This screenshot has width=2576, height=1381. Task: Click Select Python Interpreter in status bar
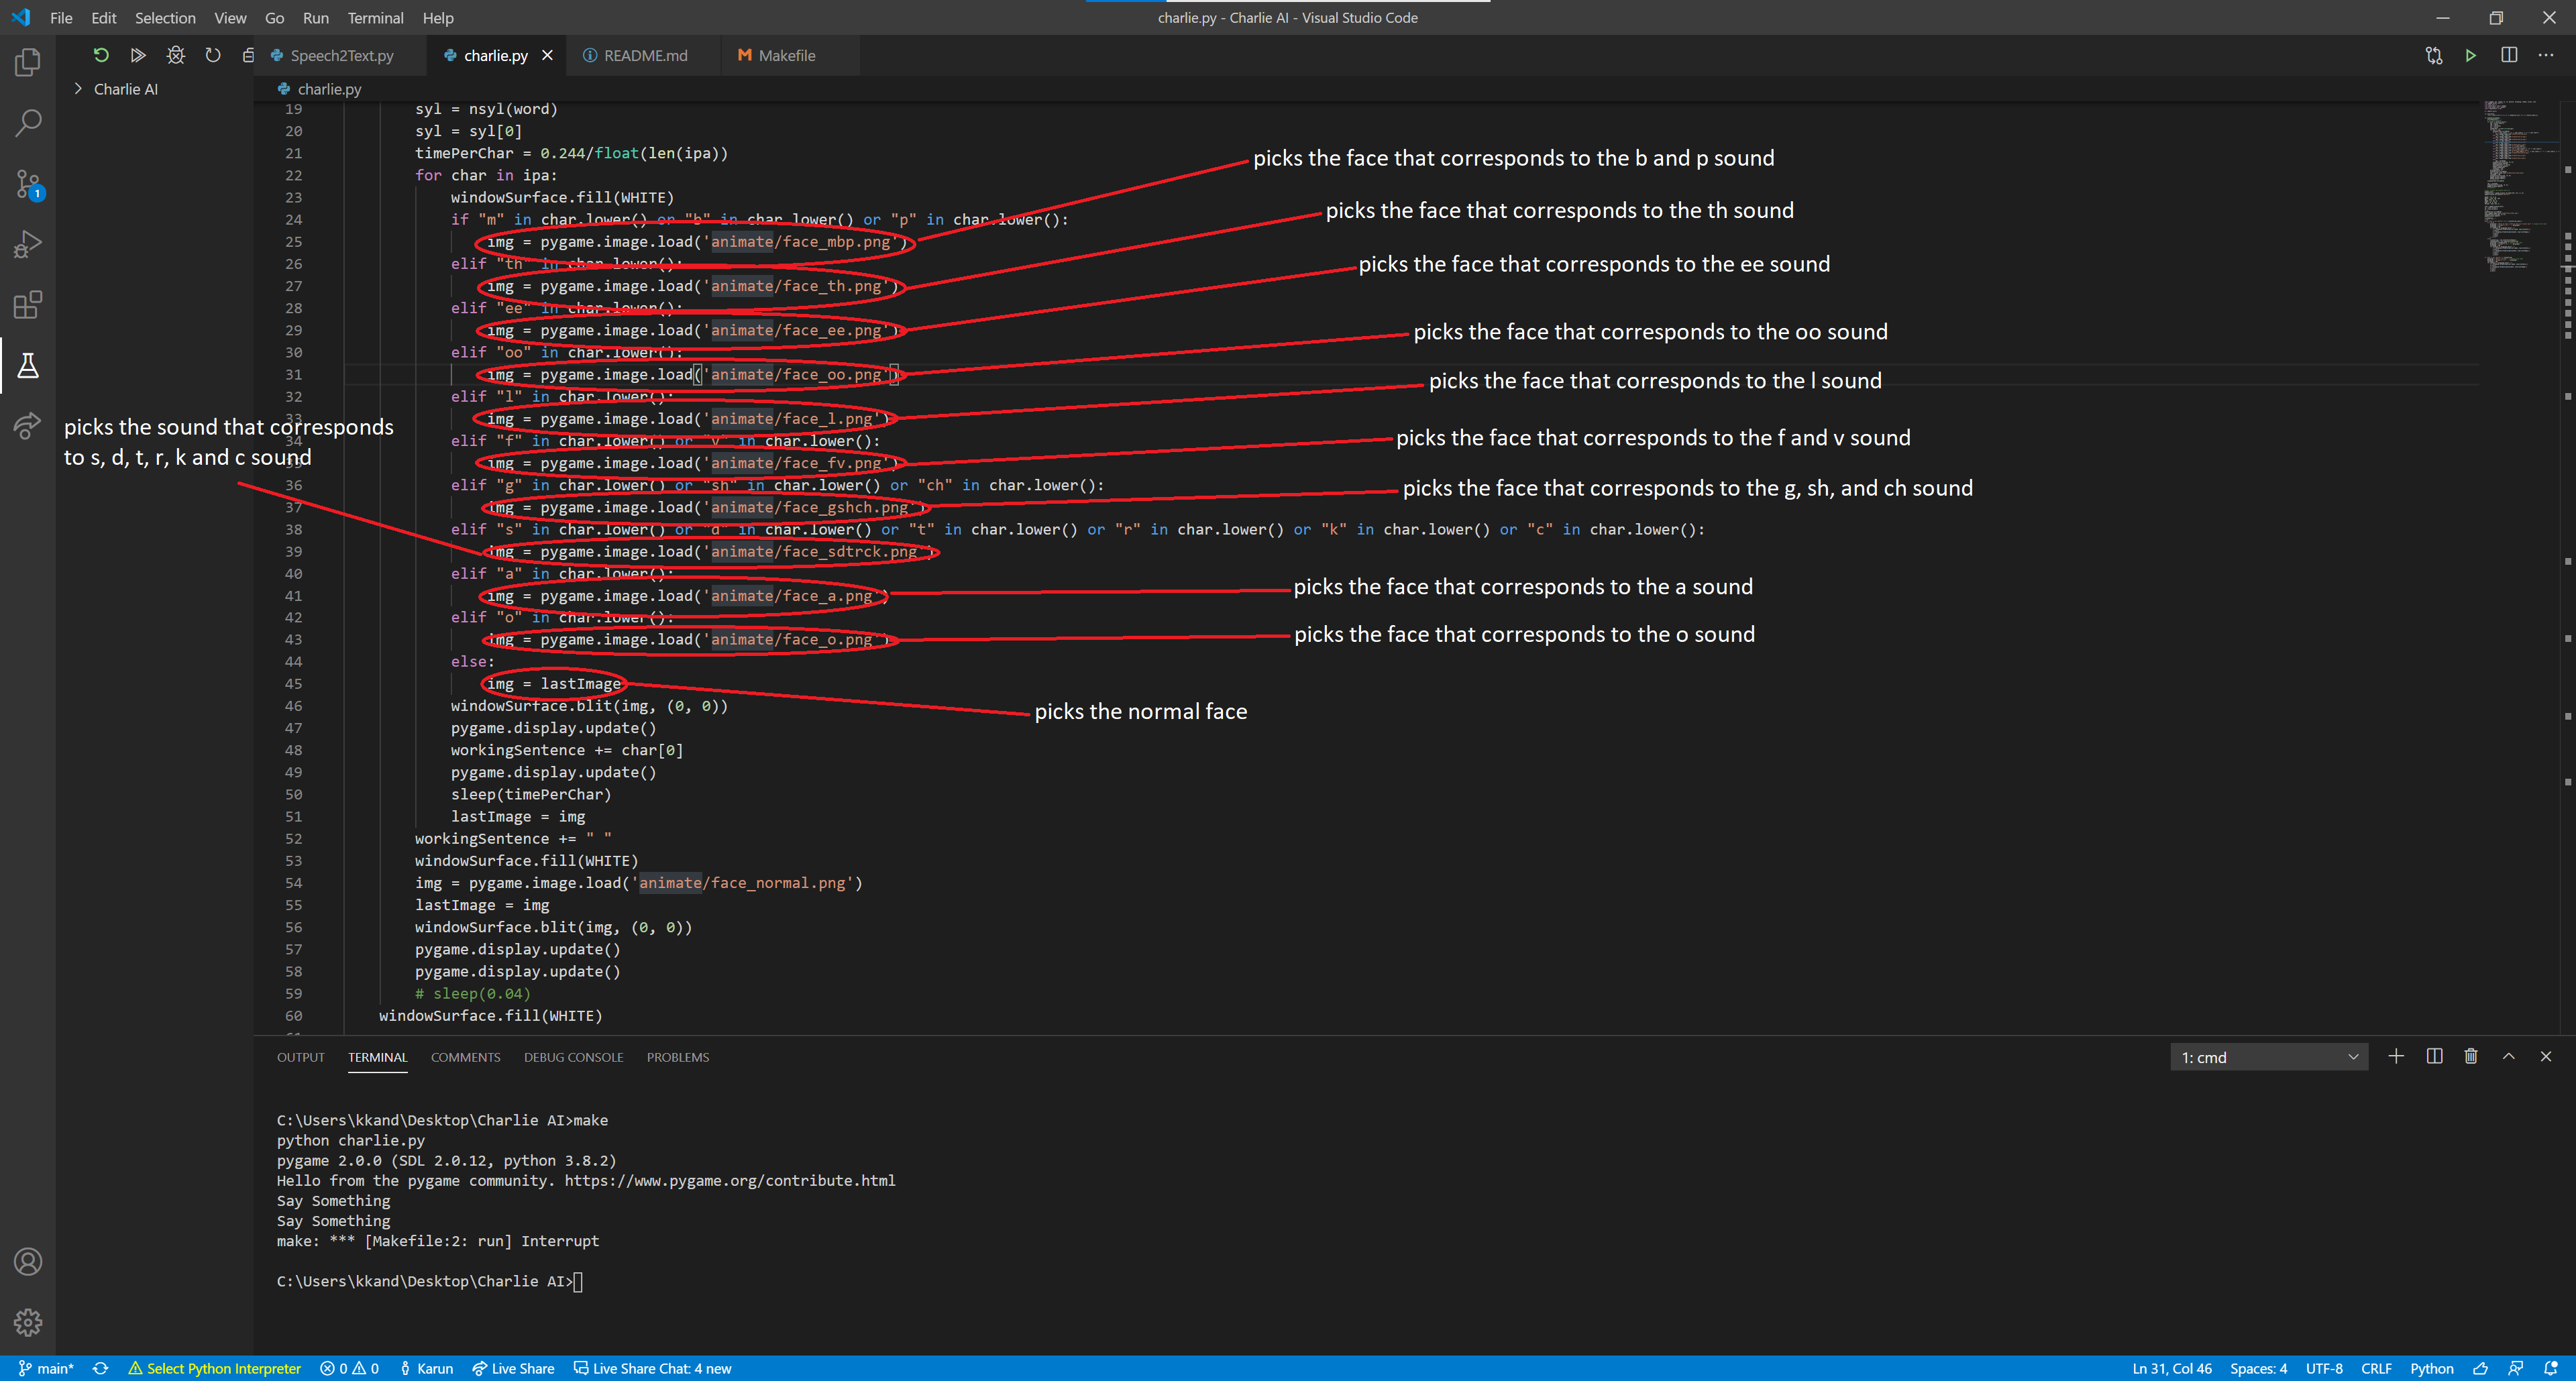coord(214,1369)
